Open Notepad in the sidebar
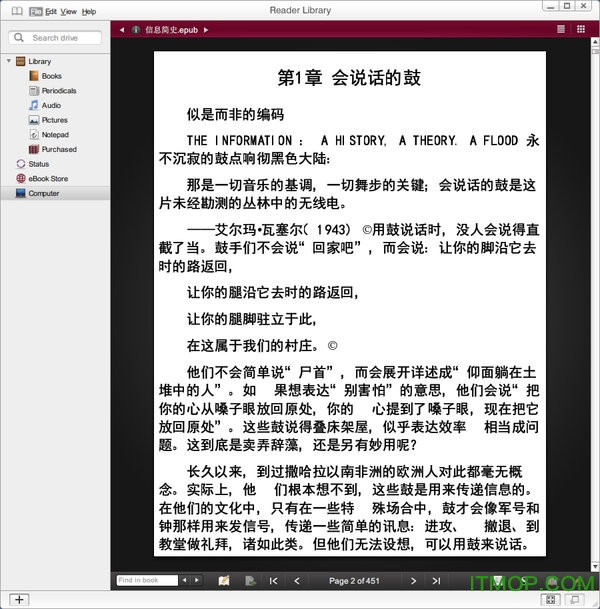Screen dimensions: 600x609 (55, 135)
